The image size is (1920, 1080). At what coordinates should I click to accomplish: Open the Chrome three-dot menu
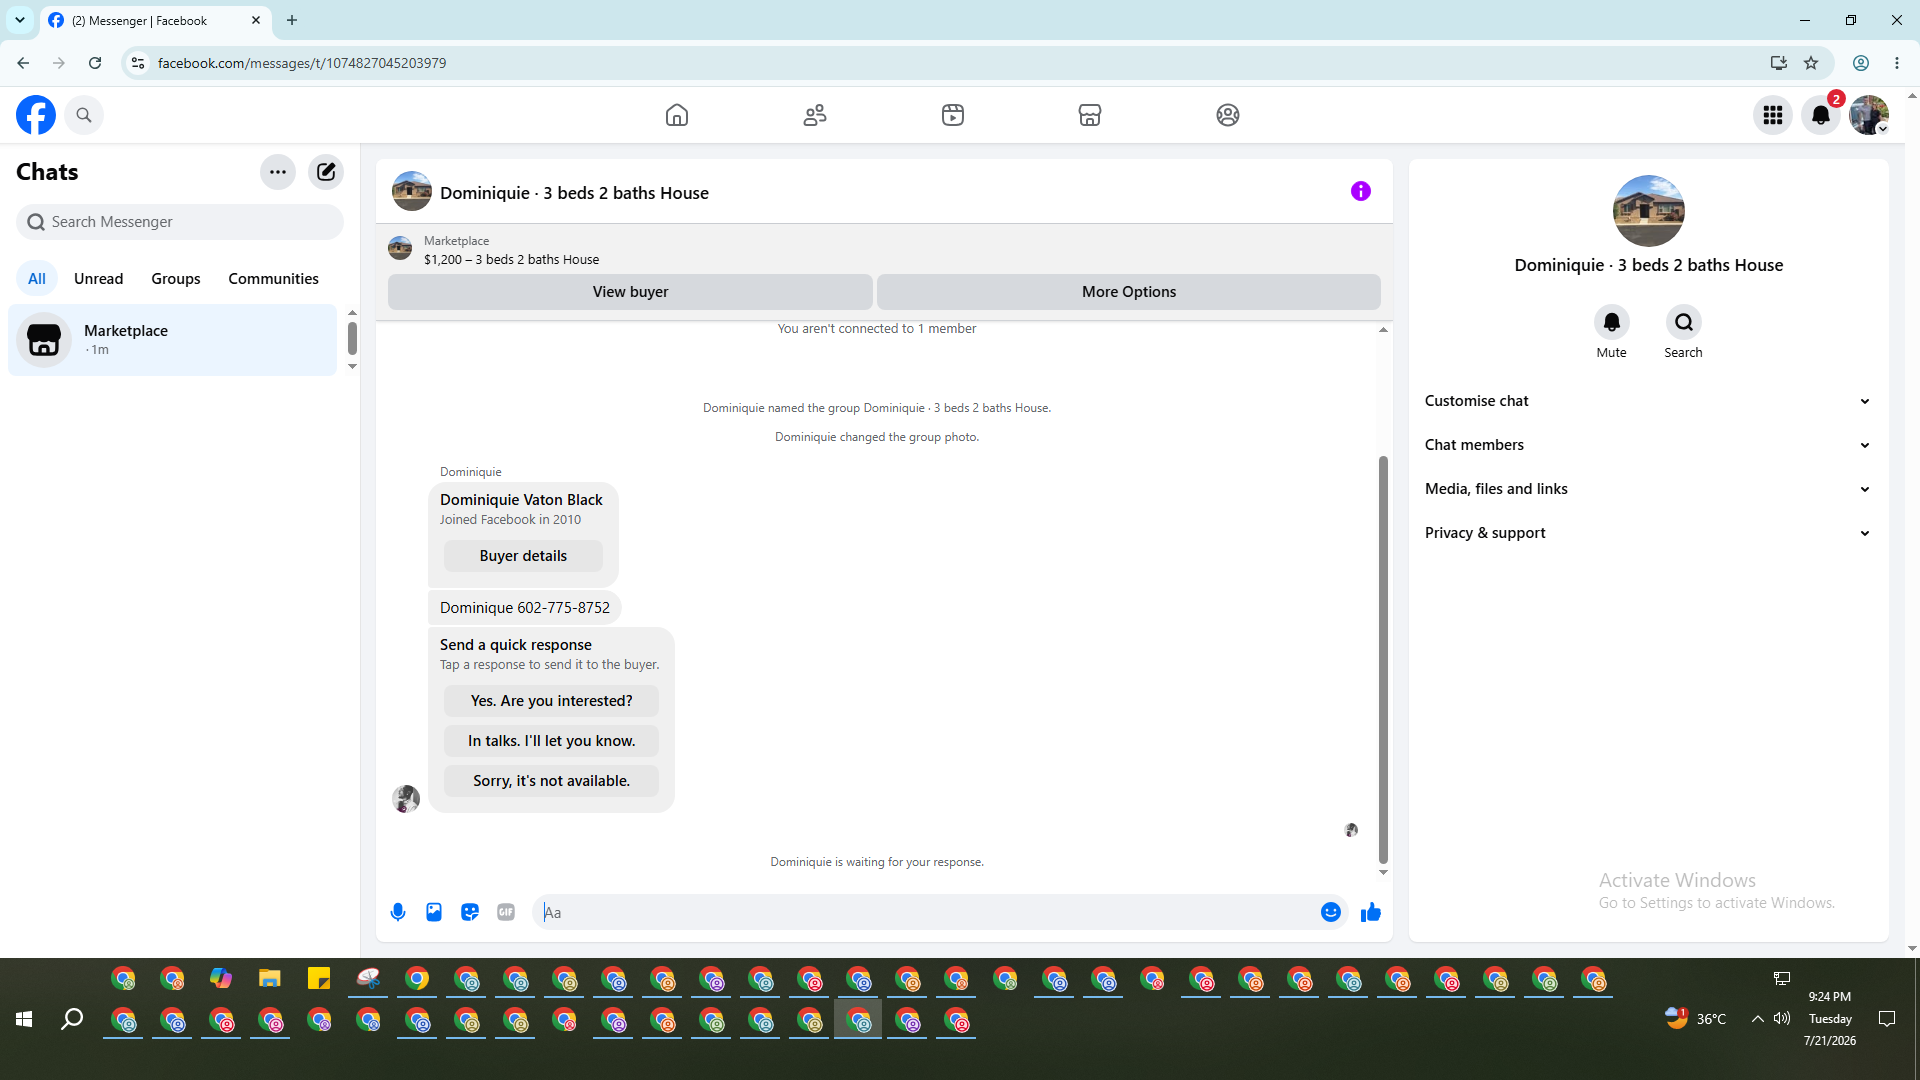[x=1897, y=63]
